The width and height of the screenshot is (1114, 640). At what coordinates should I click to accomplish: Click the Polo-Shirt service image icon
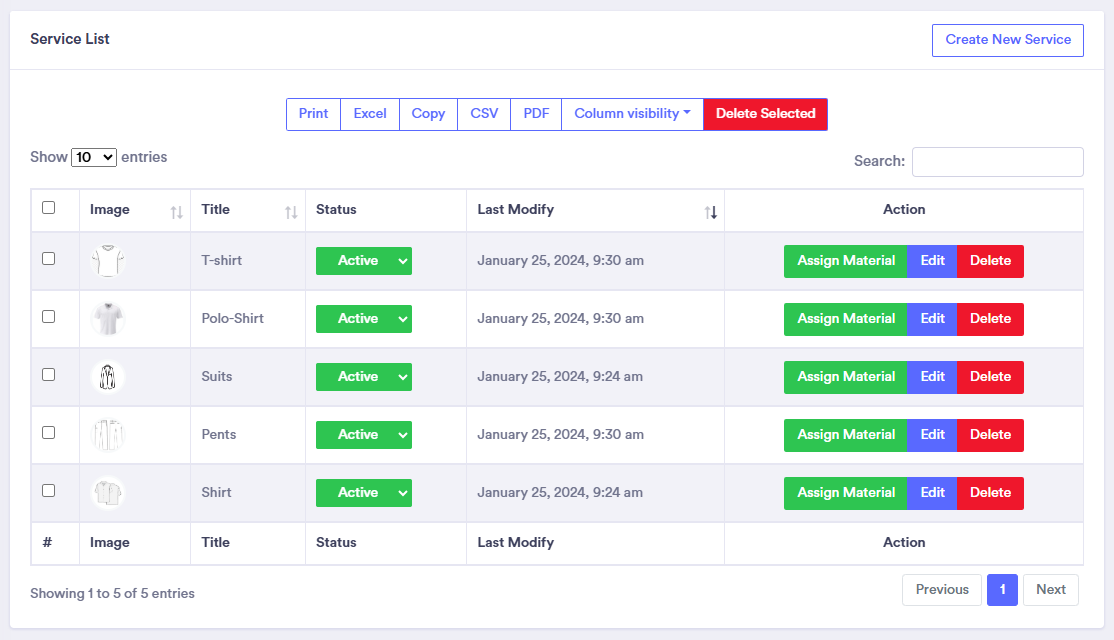pyautogui.click(x=107, y=319)
